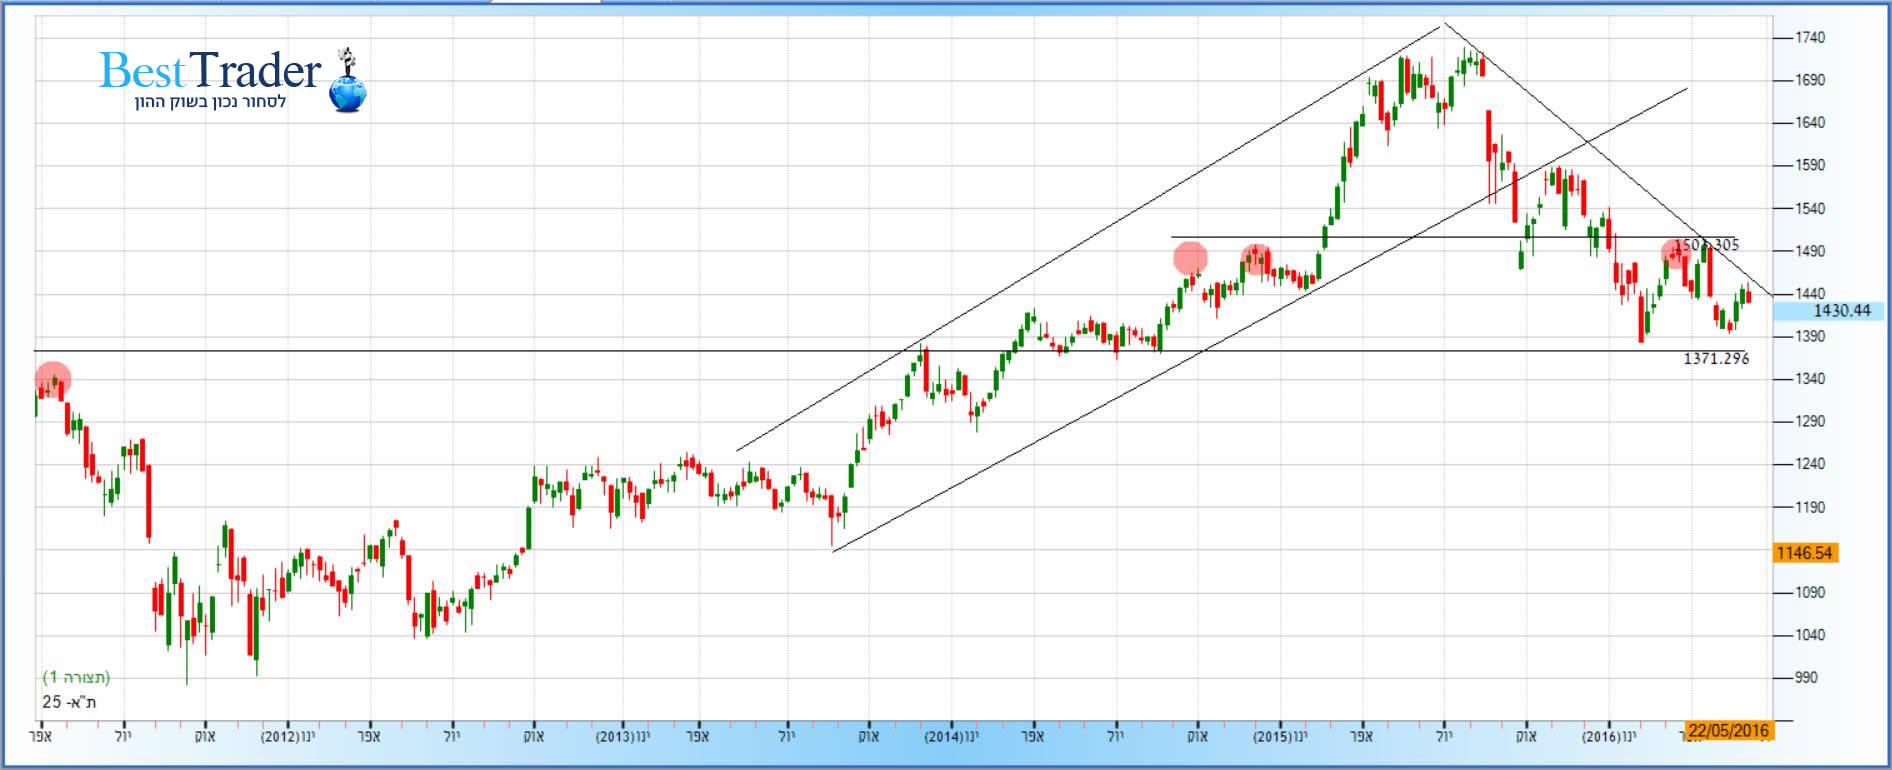Click the green (תצורה 1) layout label
Viewport: 1892px width, 770px height.
(76, 677)
